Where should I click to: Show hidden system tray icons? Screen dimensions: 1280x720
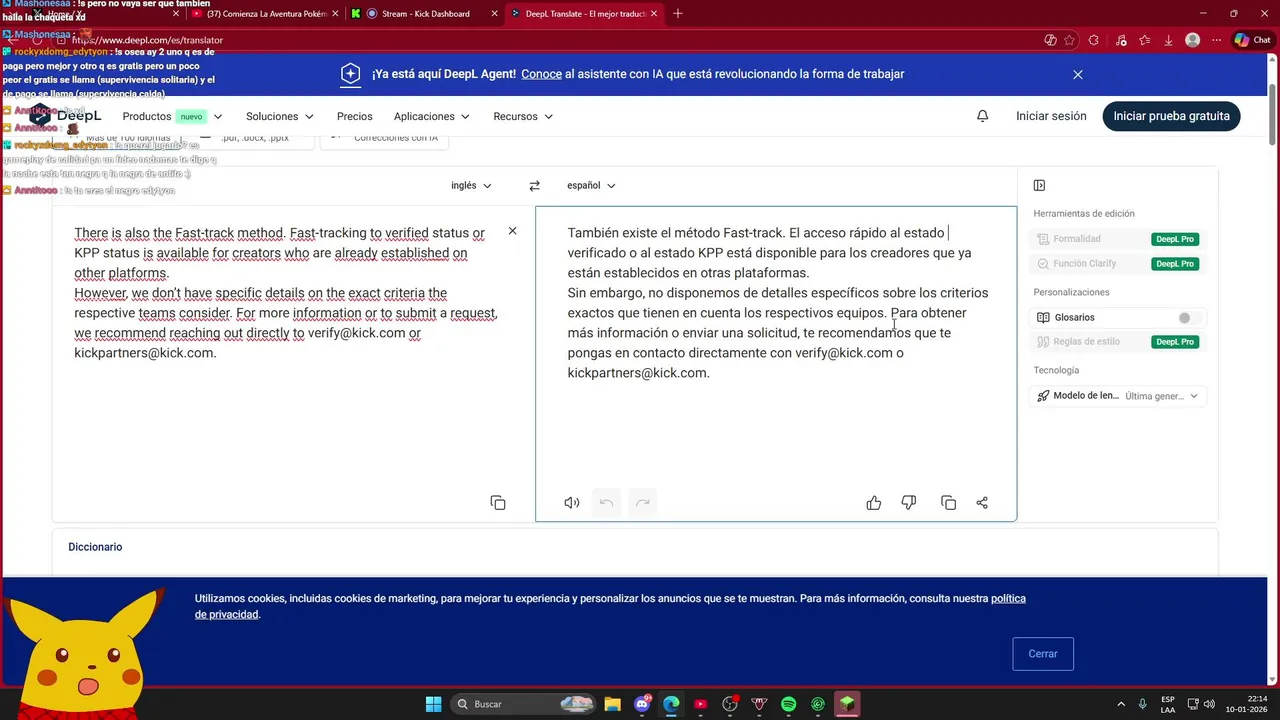(x=1120, y=704)
